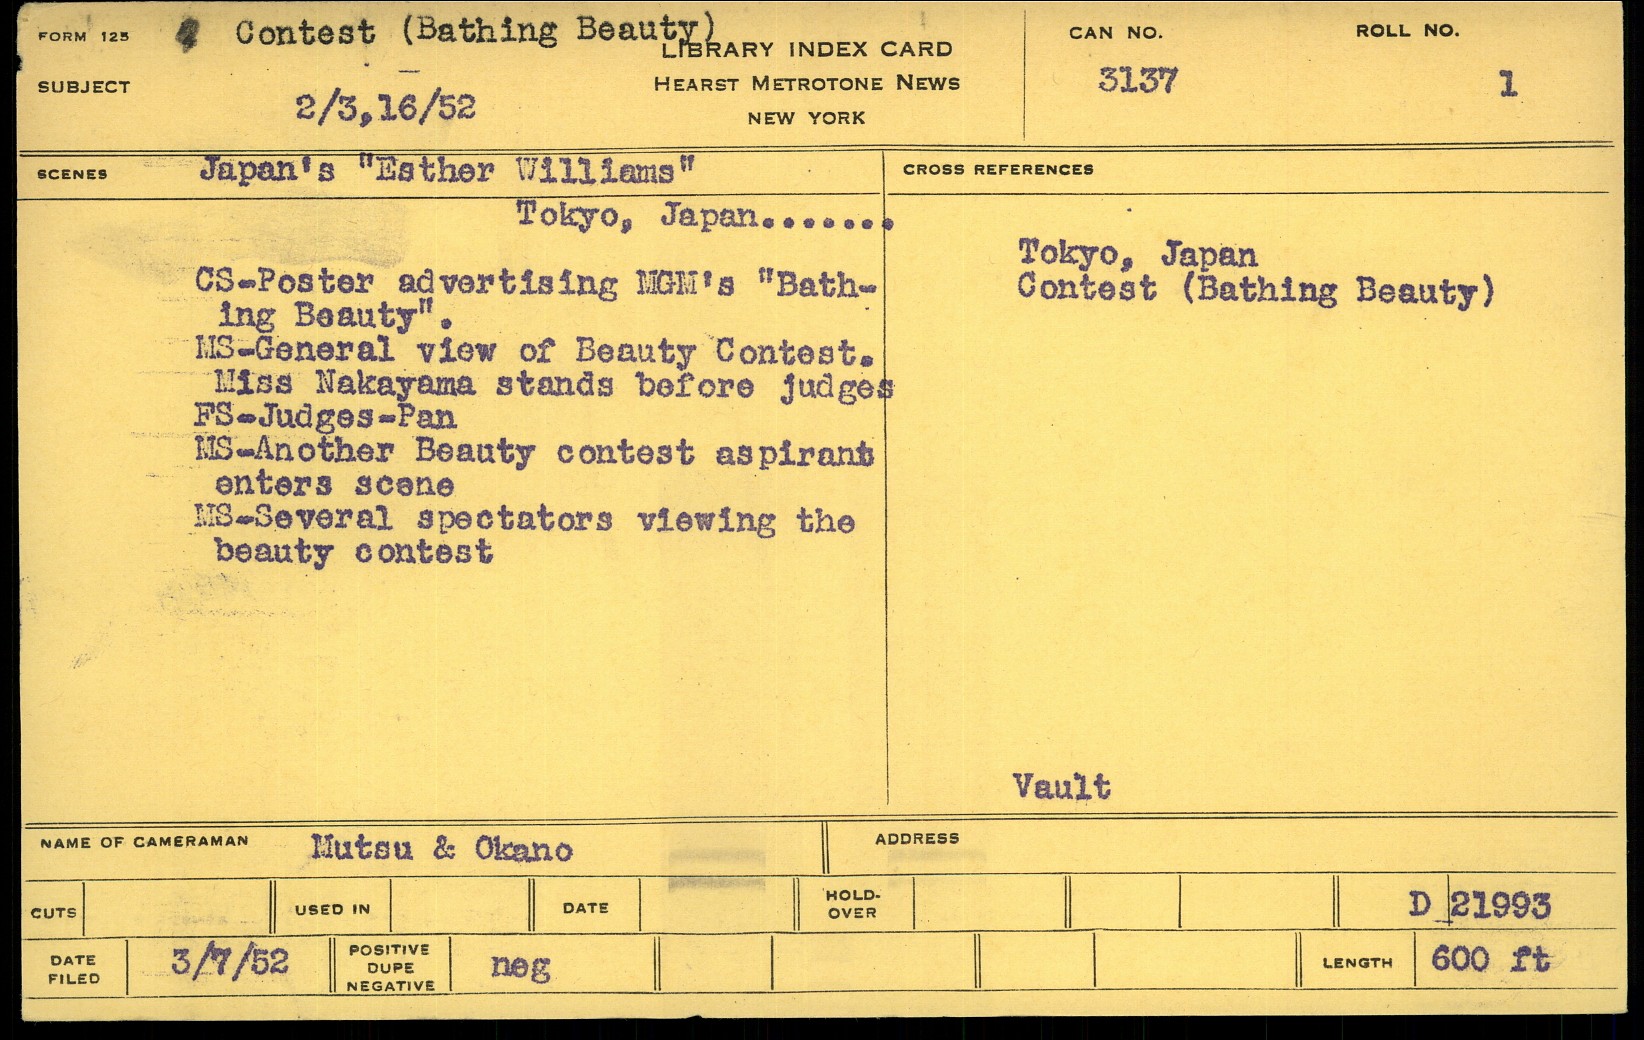1644x1040 pixels.
Task: Click the "Contest (Bathing Beauty)" cross reference
Action: coord(1256,290)
